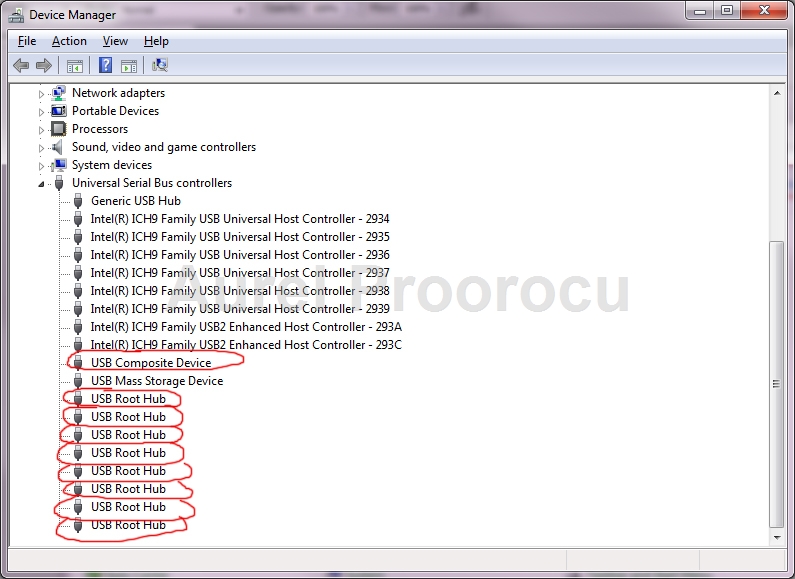
Task: Click the icon beside controller 2938
Action: pos(78,291)
